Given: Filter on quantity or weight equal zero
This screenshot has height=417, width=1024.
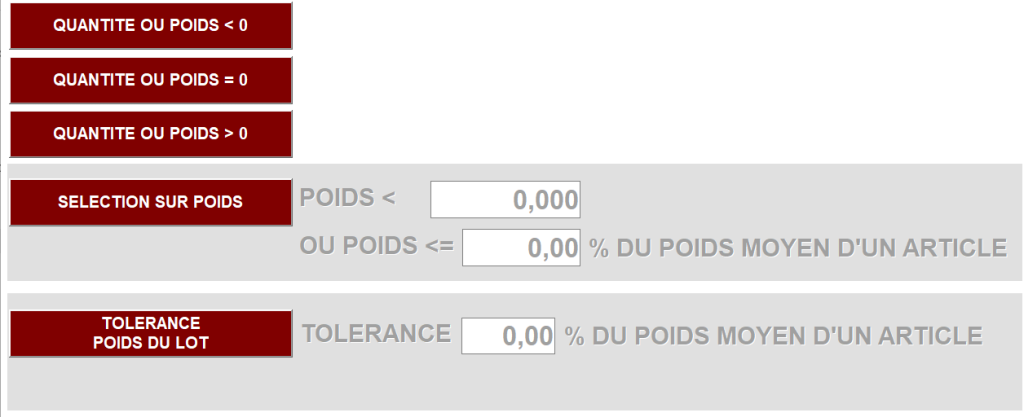Looking at the screenshot, I should 150,80.
